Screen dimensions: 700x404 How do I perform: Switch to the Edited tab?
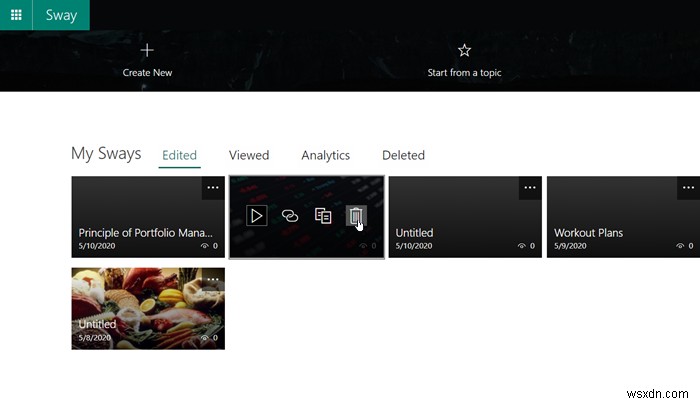click(x=179, y=155)
